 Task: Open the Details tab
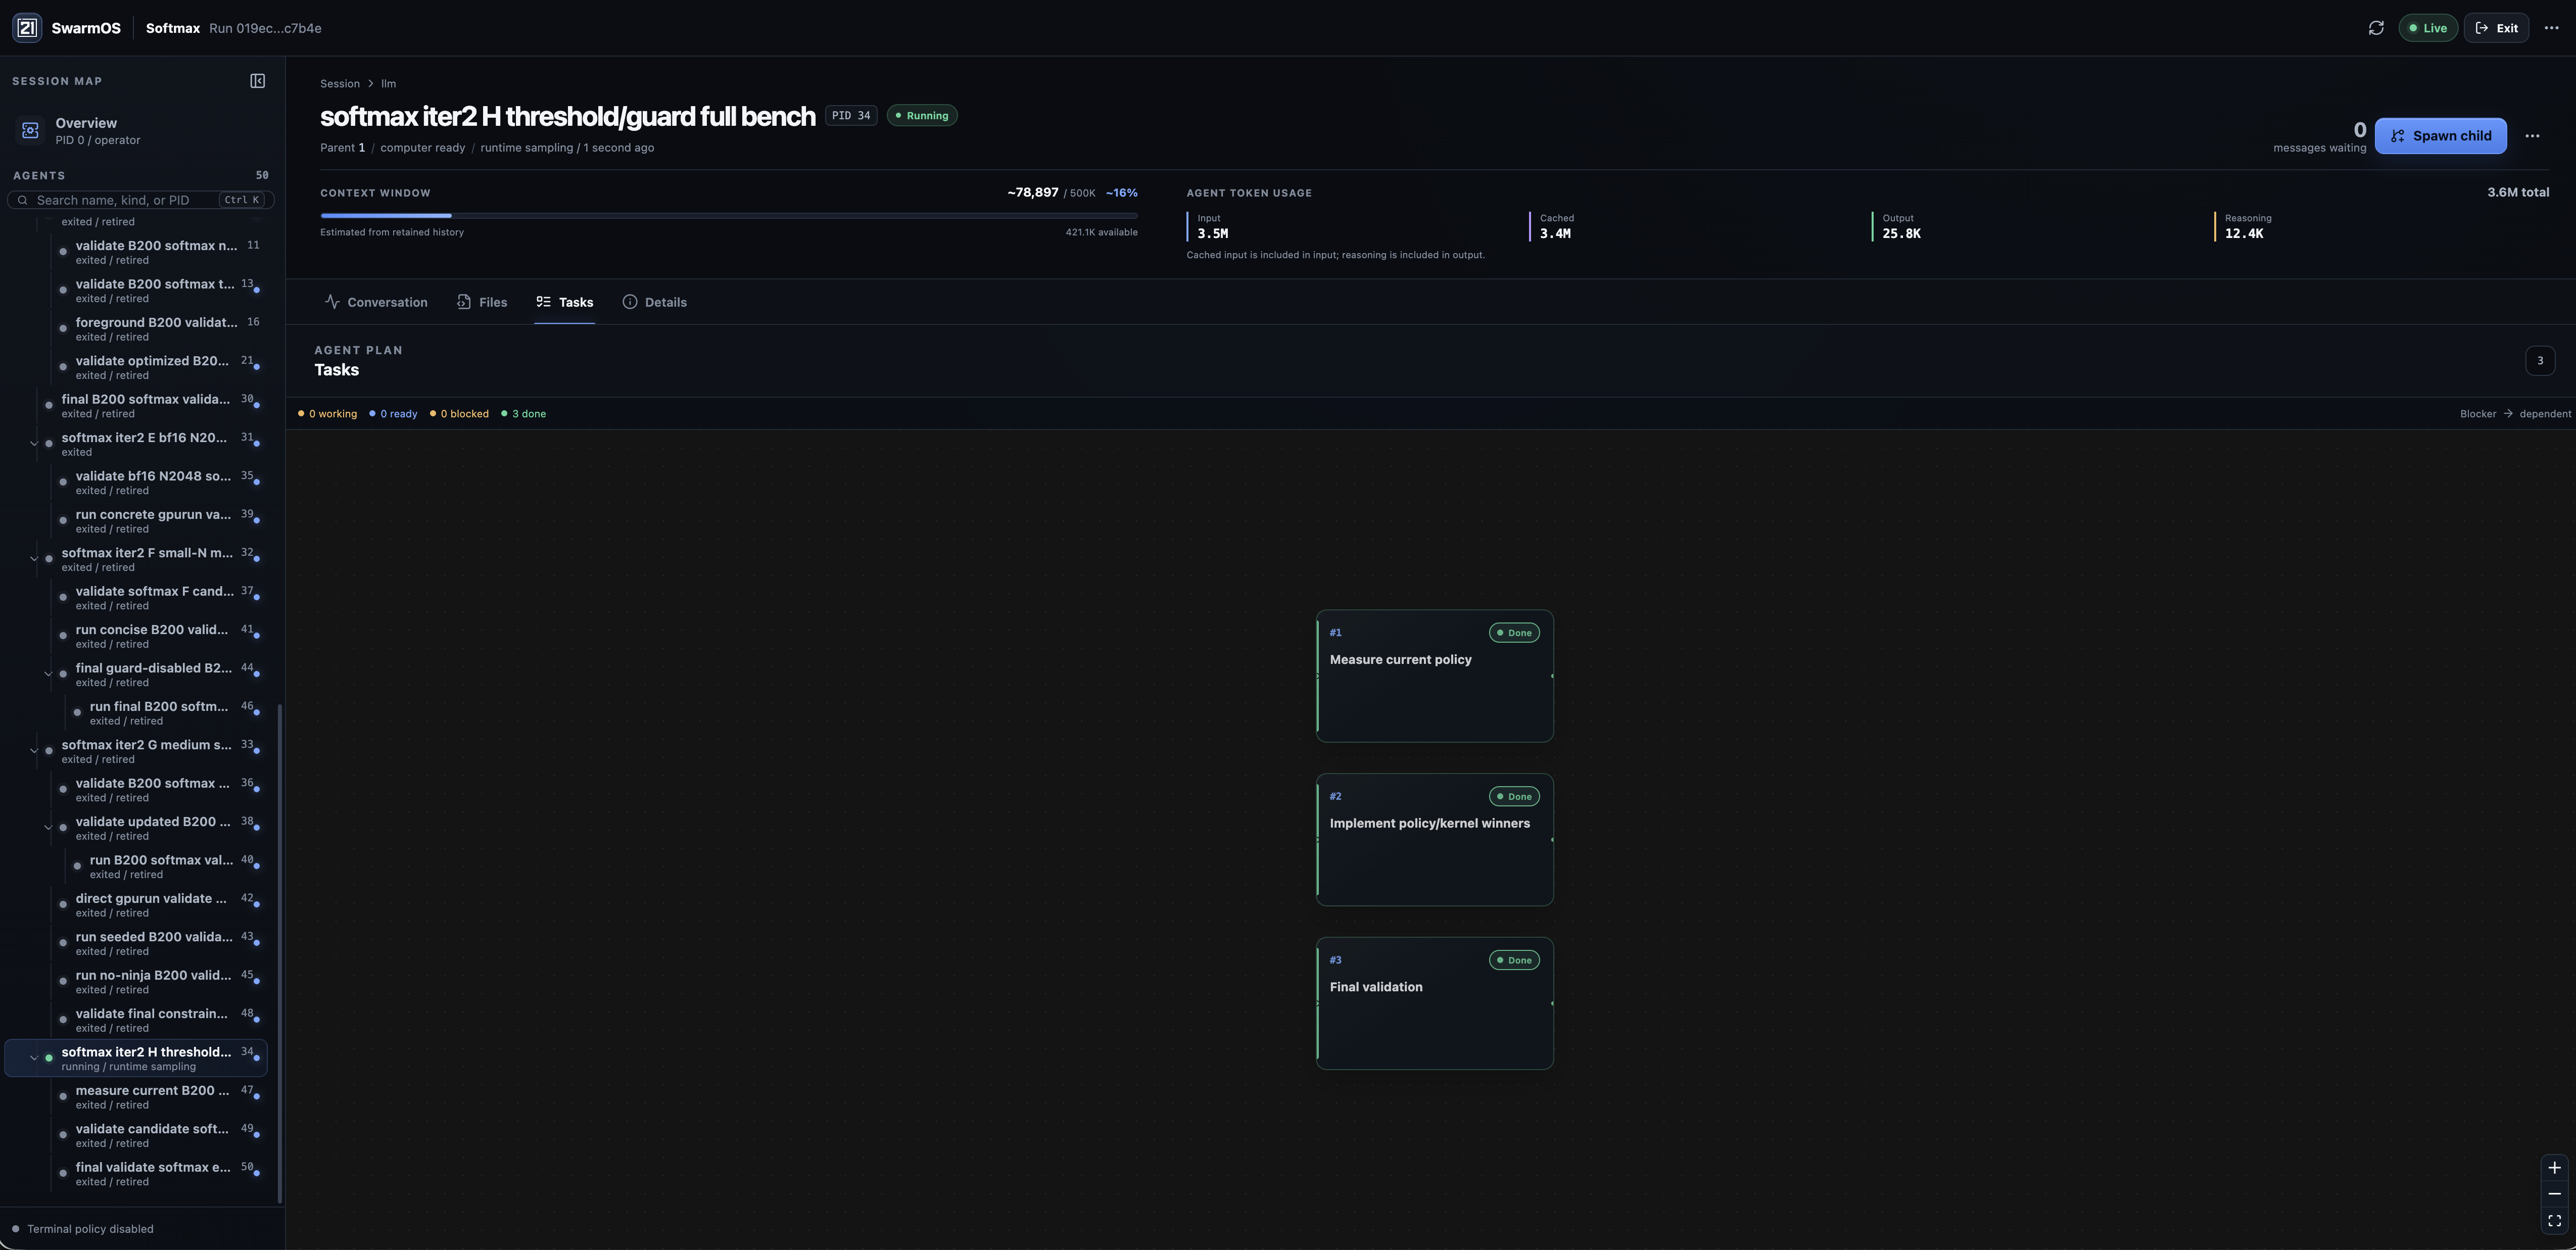654,302
